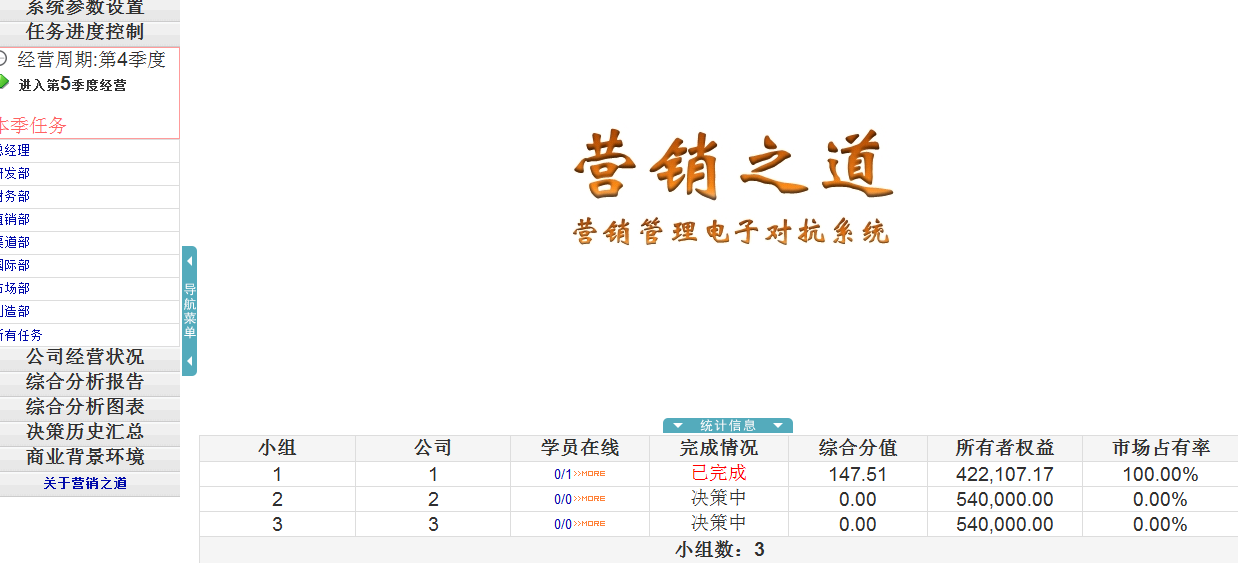The width and height of the screenshot is (1238, 563).
Task: Expand the 综合分析图表 section
Action: tap(85, 407)
